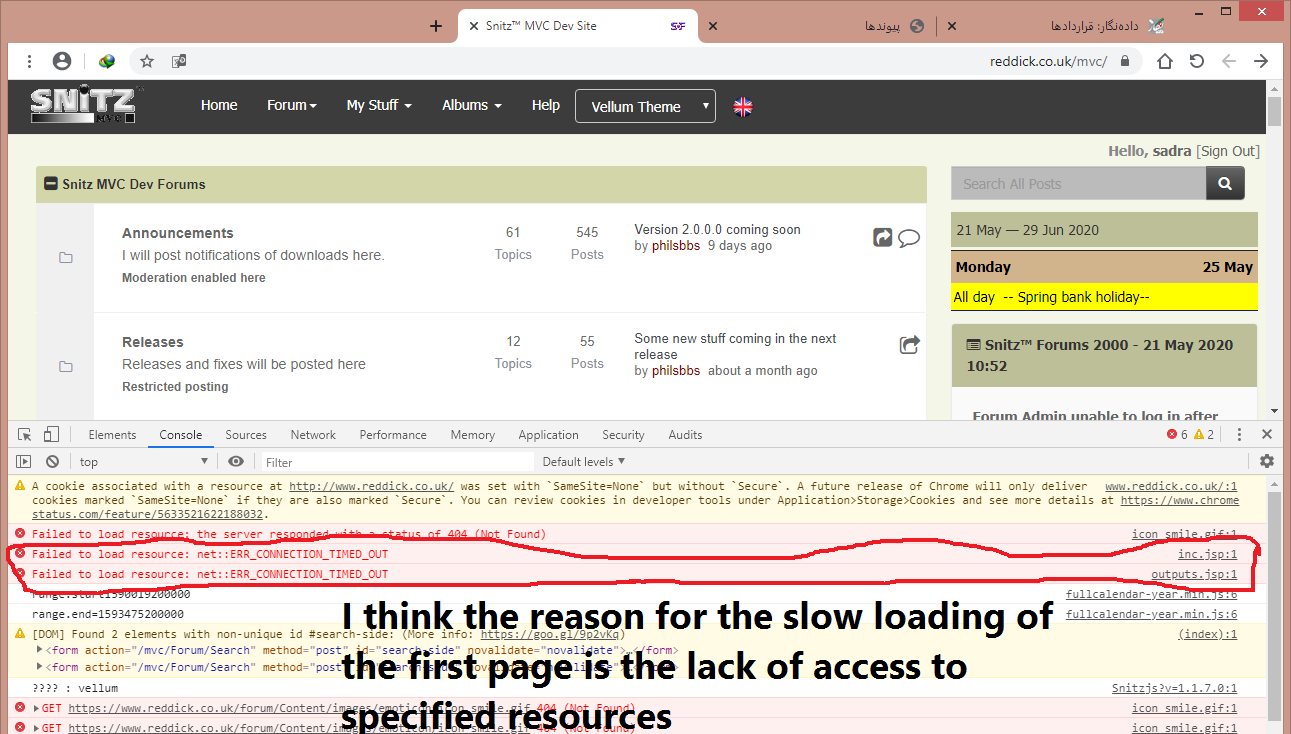Open the Announcements forum link
The image size is (1291, 734).
point(177,233)
